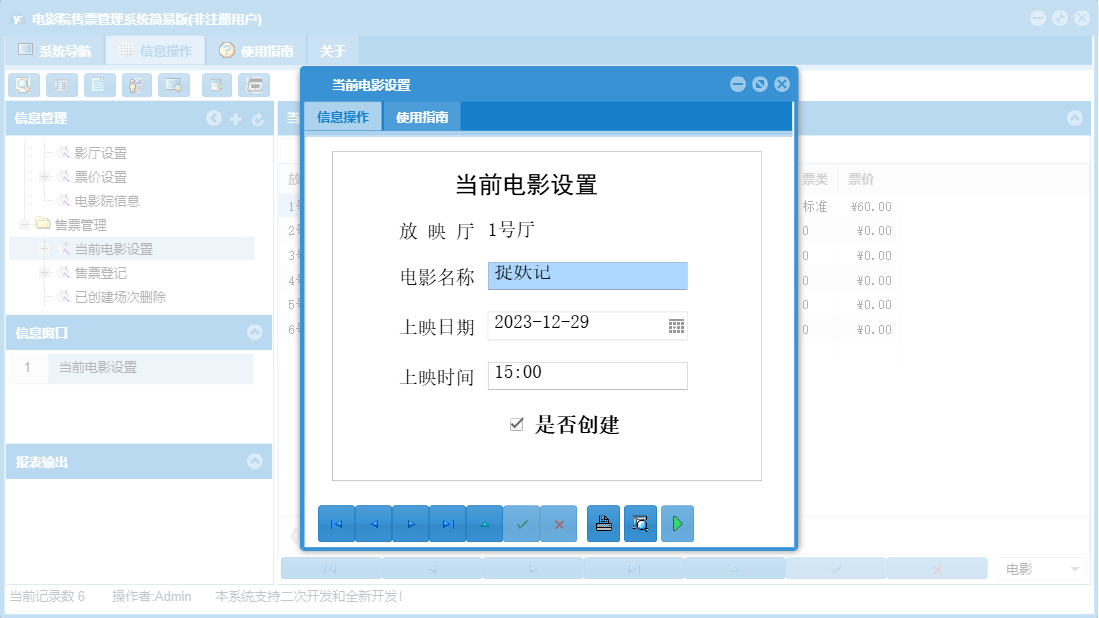Viewport: 1099px width, 618px height.
Task: Collapse the 信息窗口 panel
Action: click(257, 330)
